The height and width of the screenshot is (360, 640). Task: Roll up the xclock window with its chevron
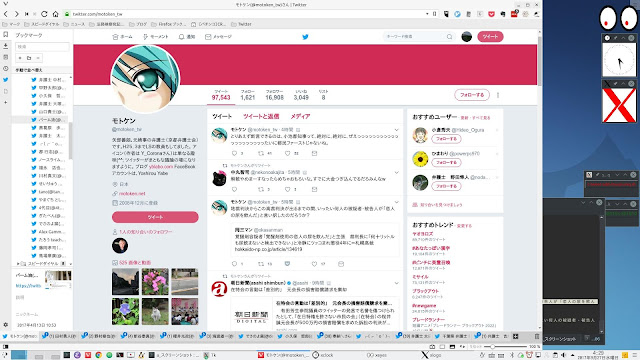pyautogui.click(x=623, y=38)
